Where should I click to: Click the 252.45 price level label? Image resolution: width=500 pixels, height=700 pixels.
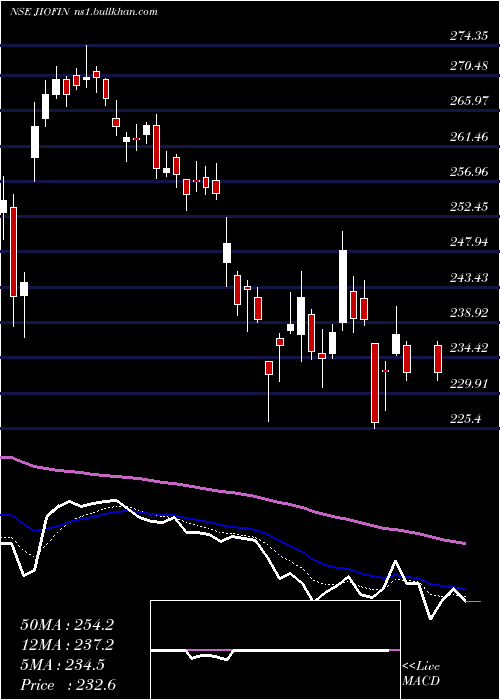coord(469,207)
